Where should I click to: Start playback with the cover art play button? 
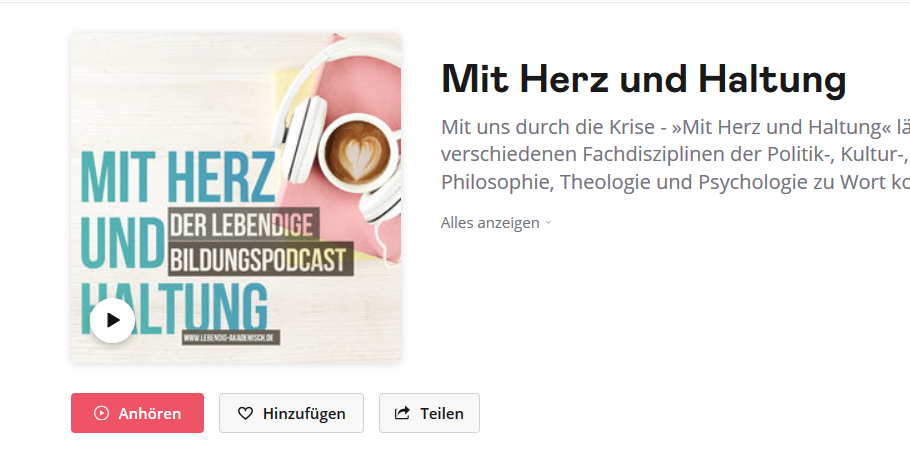[113, 320]
